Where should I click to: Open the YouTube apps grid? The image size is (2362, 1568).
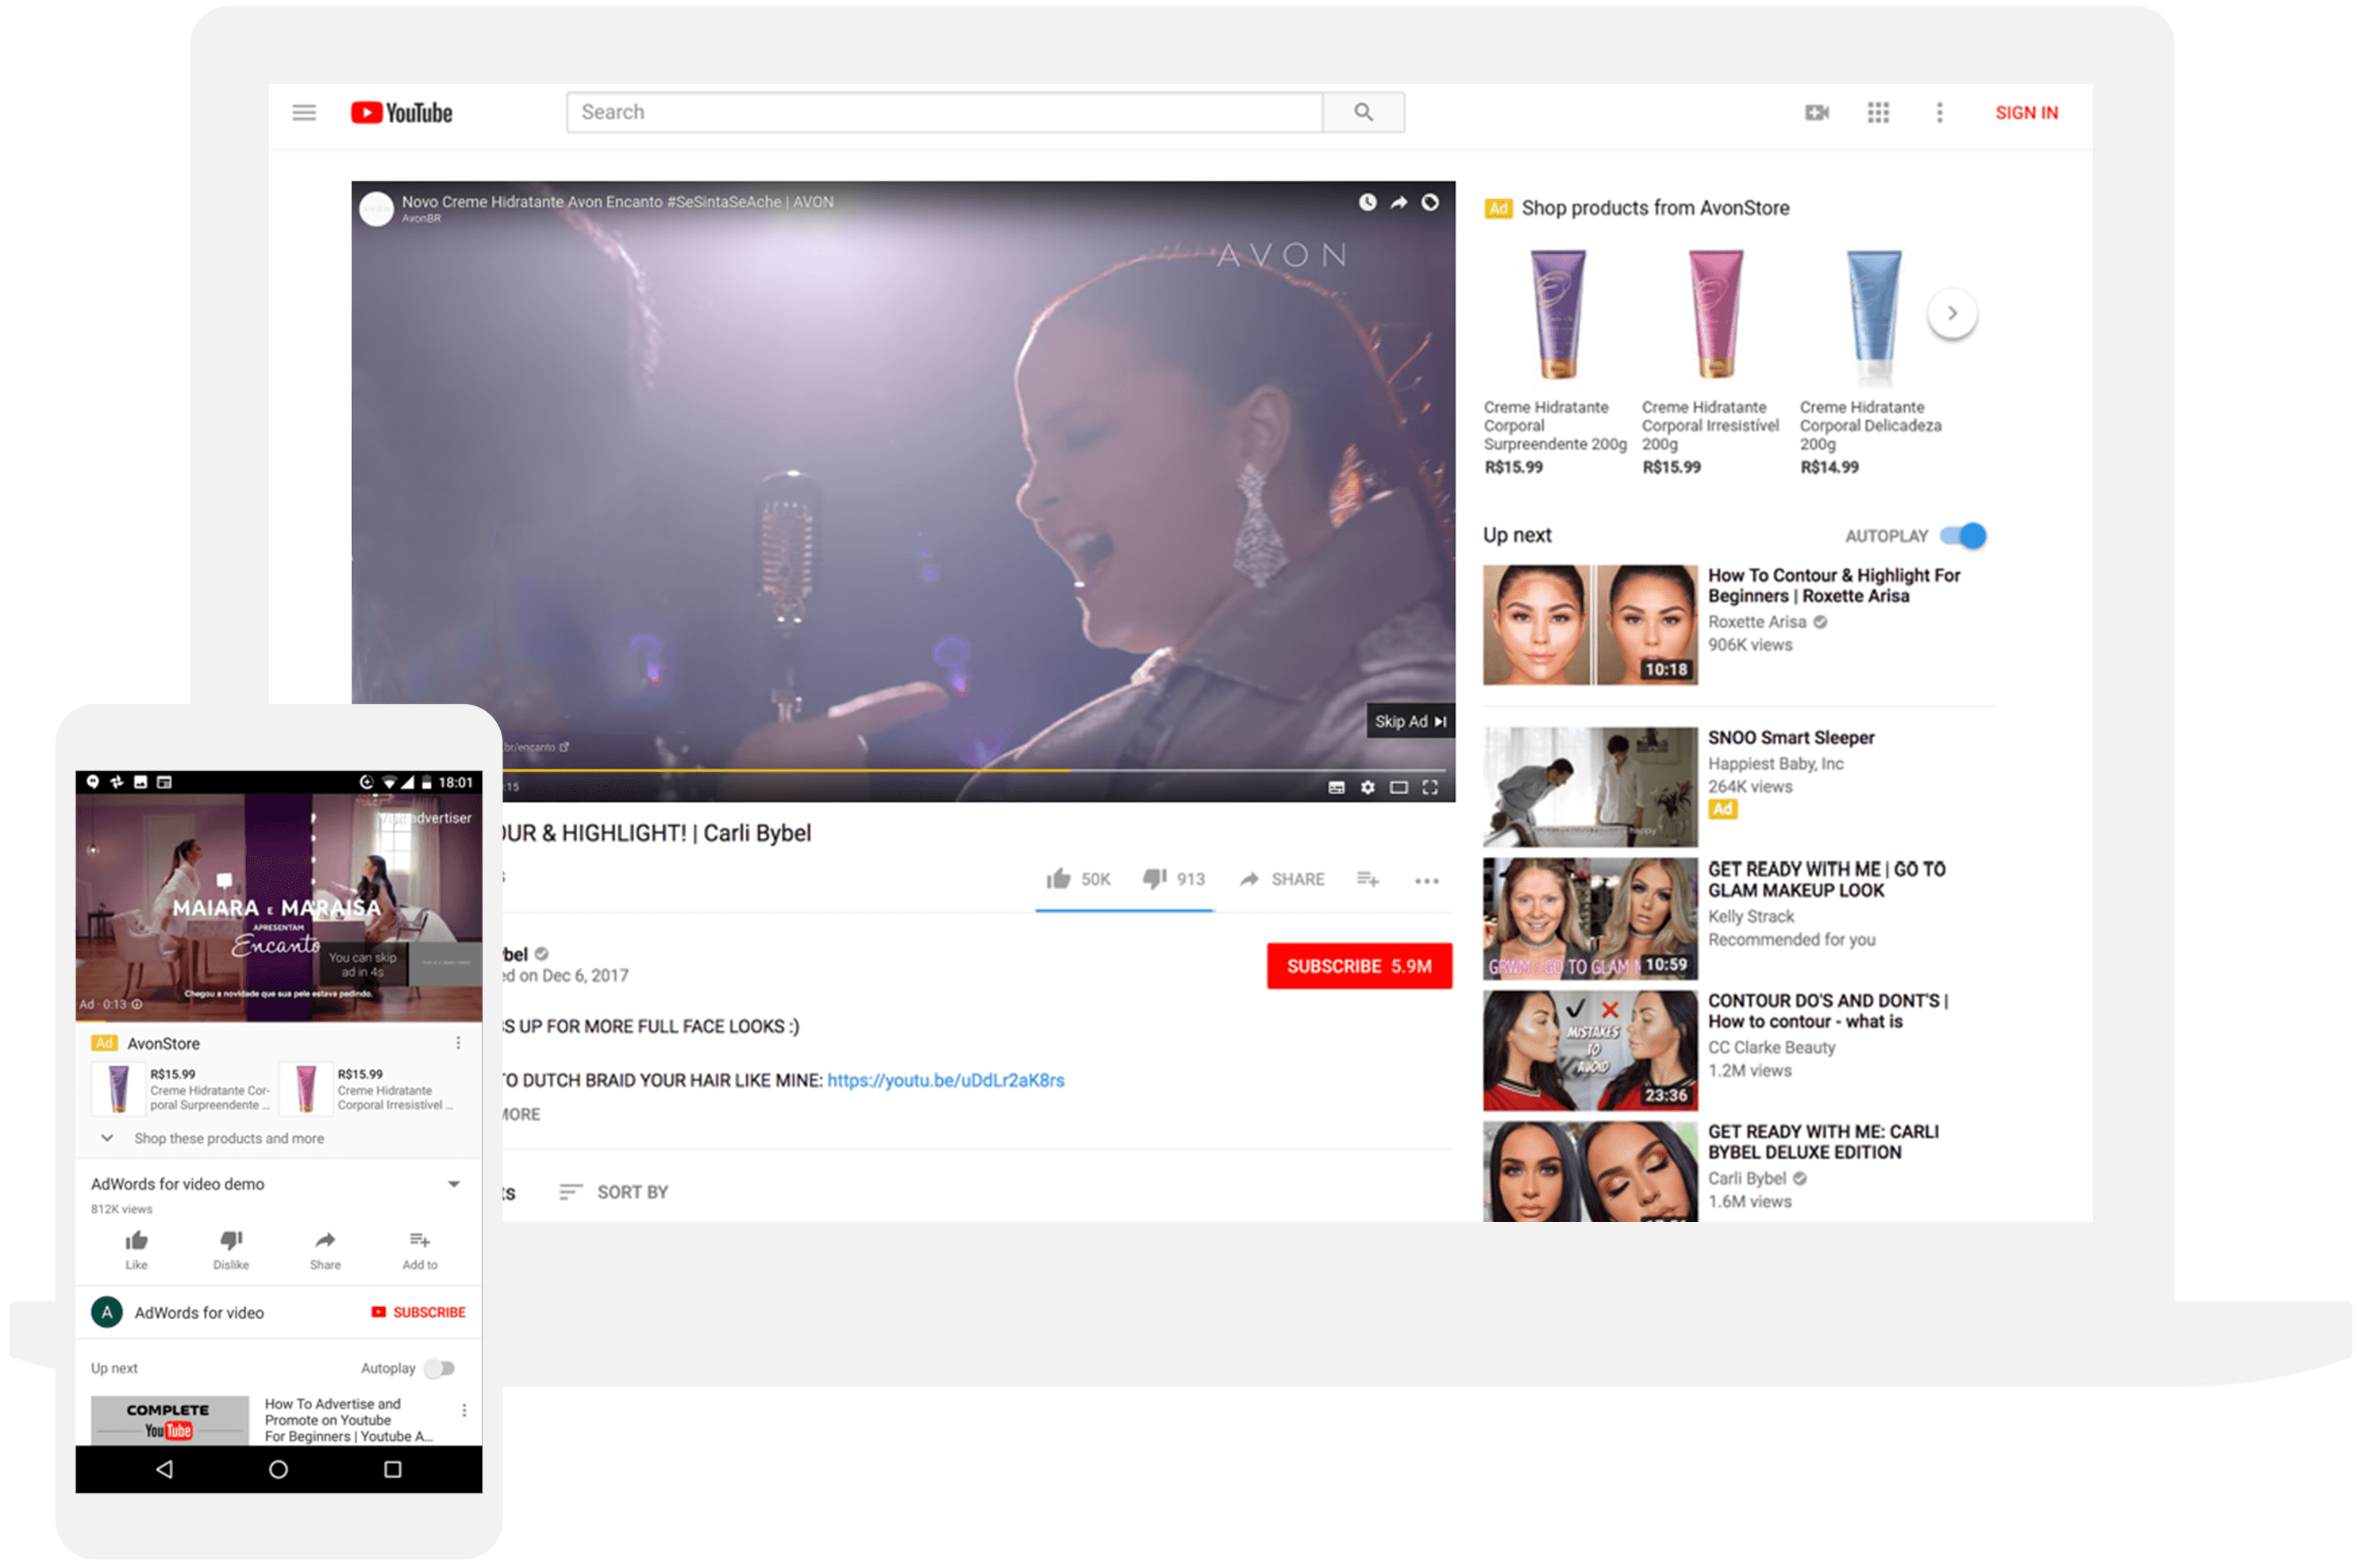tap(1878, 113)
